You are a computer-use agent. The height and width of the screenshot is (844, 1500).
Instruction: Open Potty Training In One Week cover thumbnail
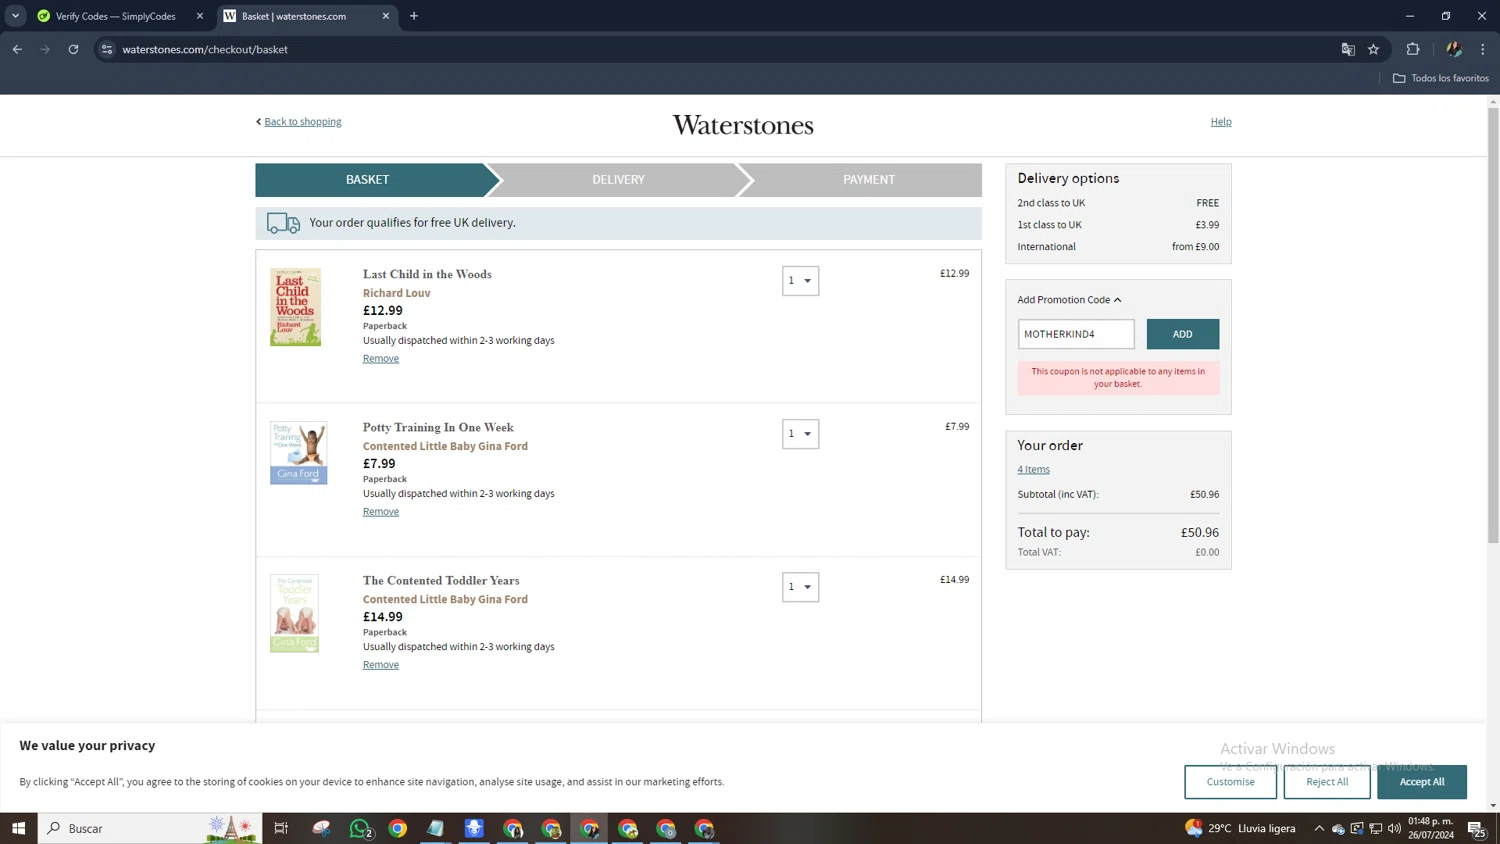point(298,453)
